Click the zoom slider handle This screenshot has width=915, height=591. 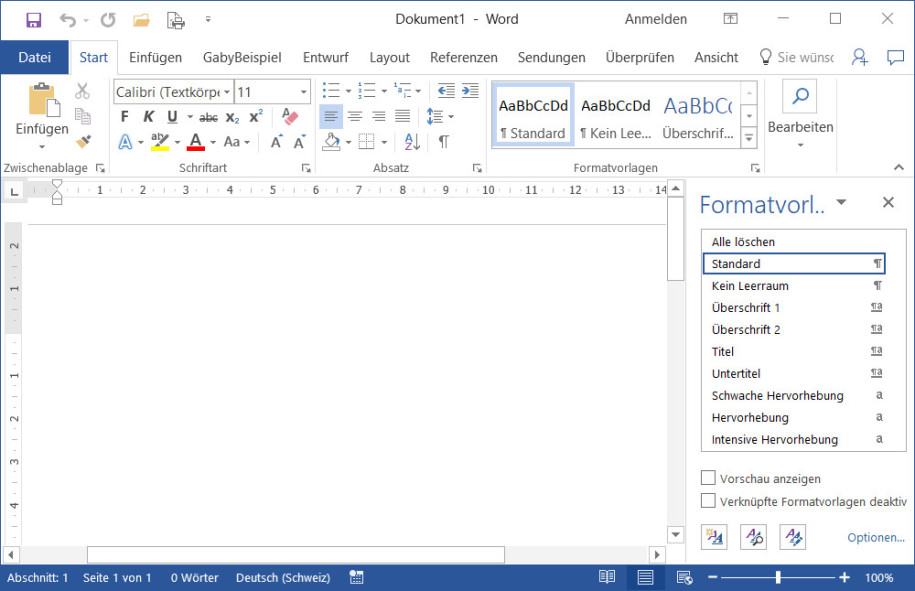click(x=778, y=578)
